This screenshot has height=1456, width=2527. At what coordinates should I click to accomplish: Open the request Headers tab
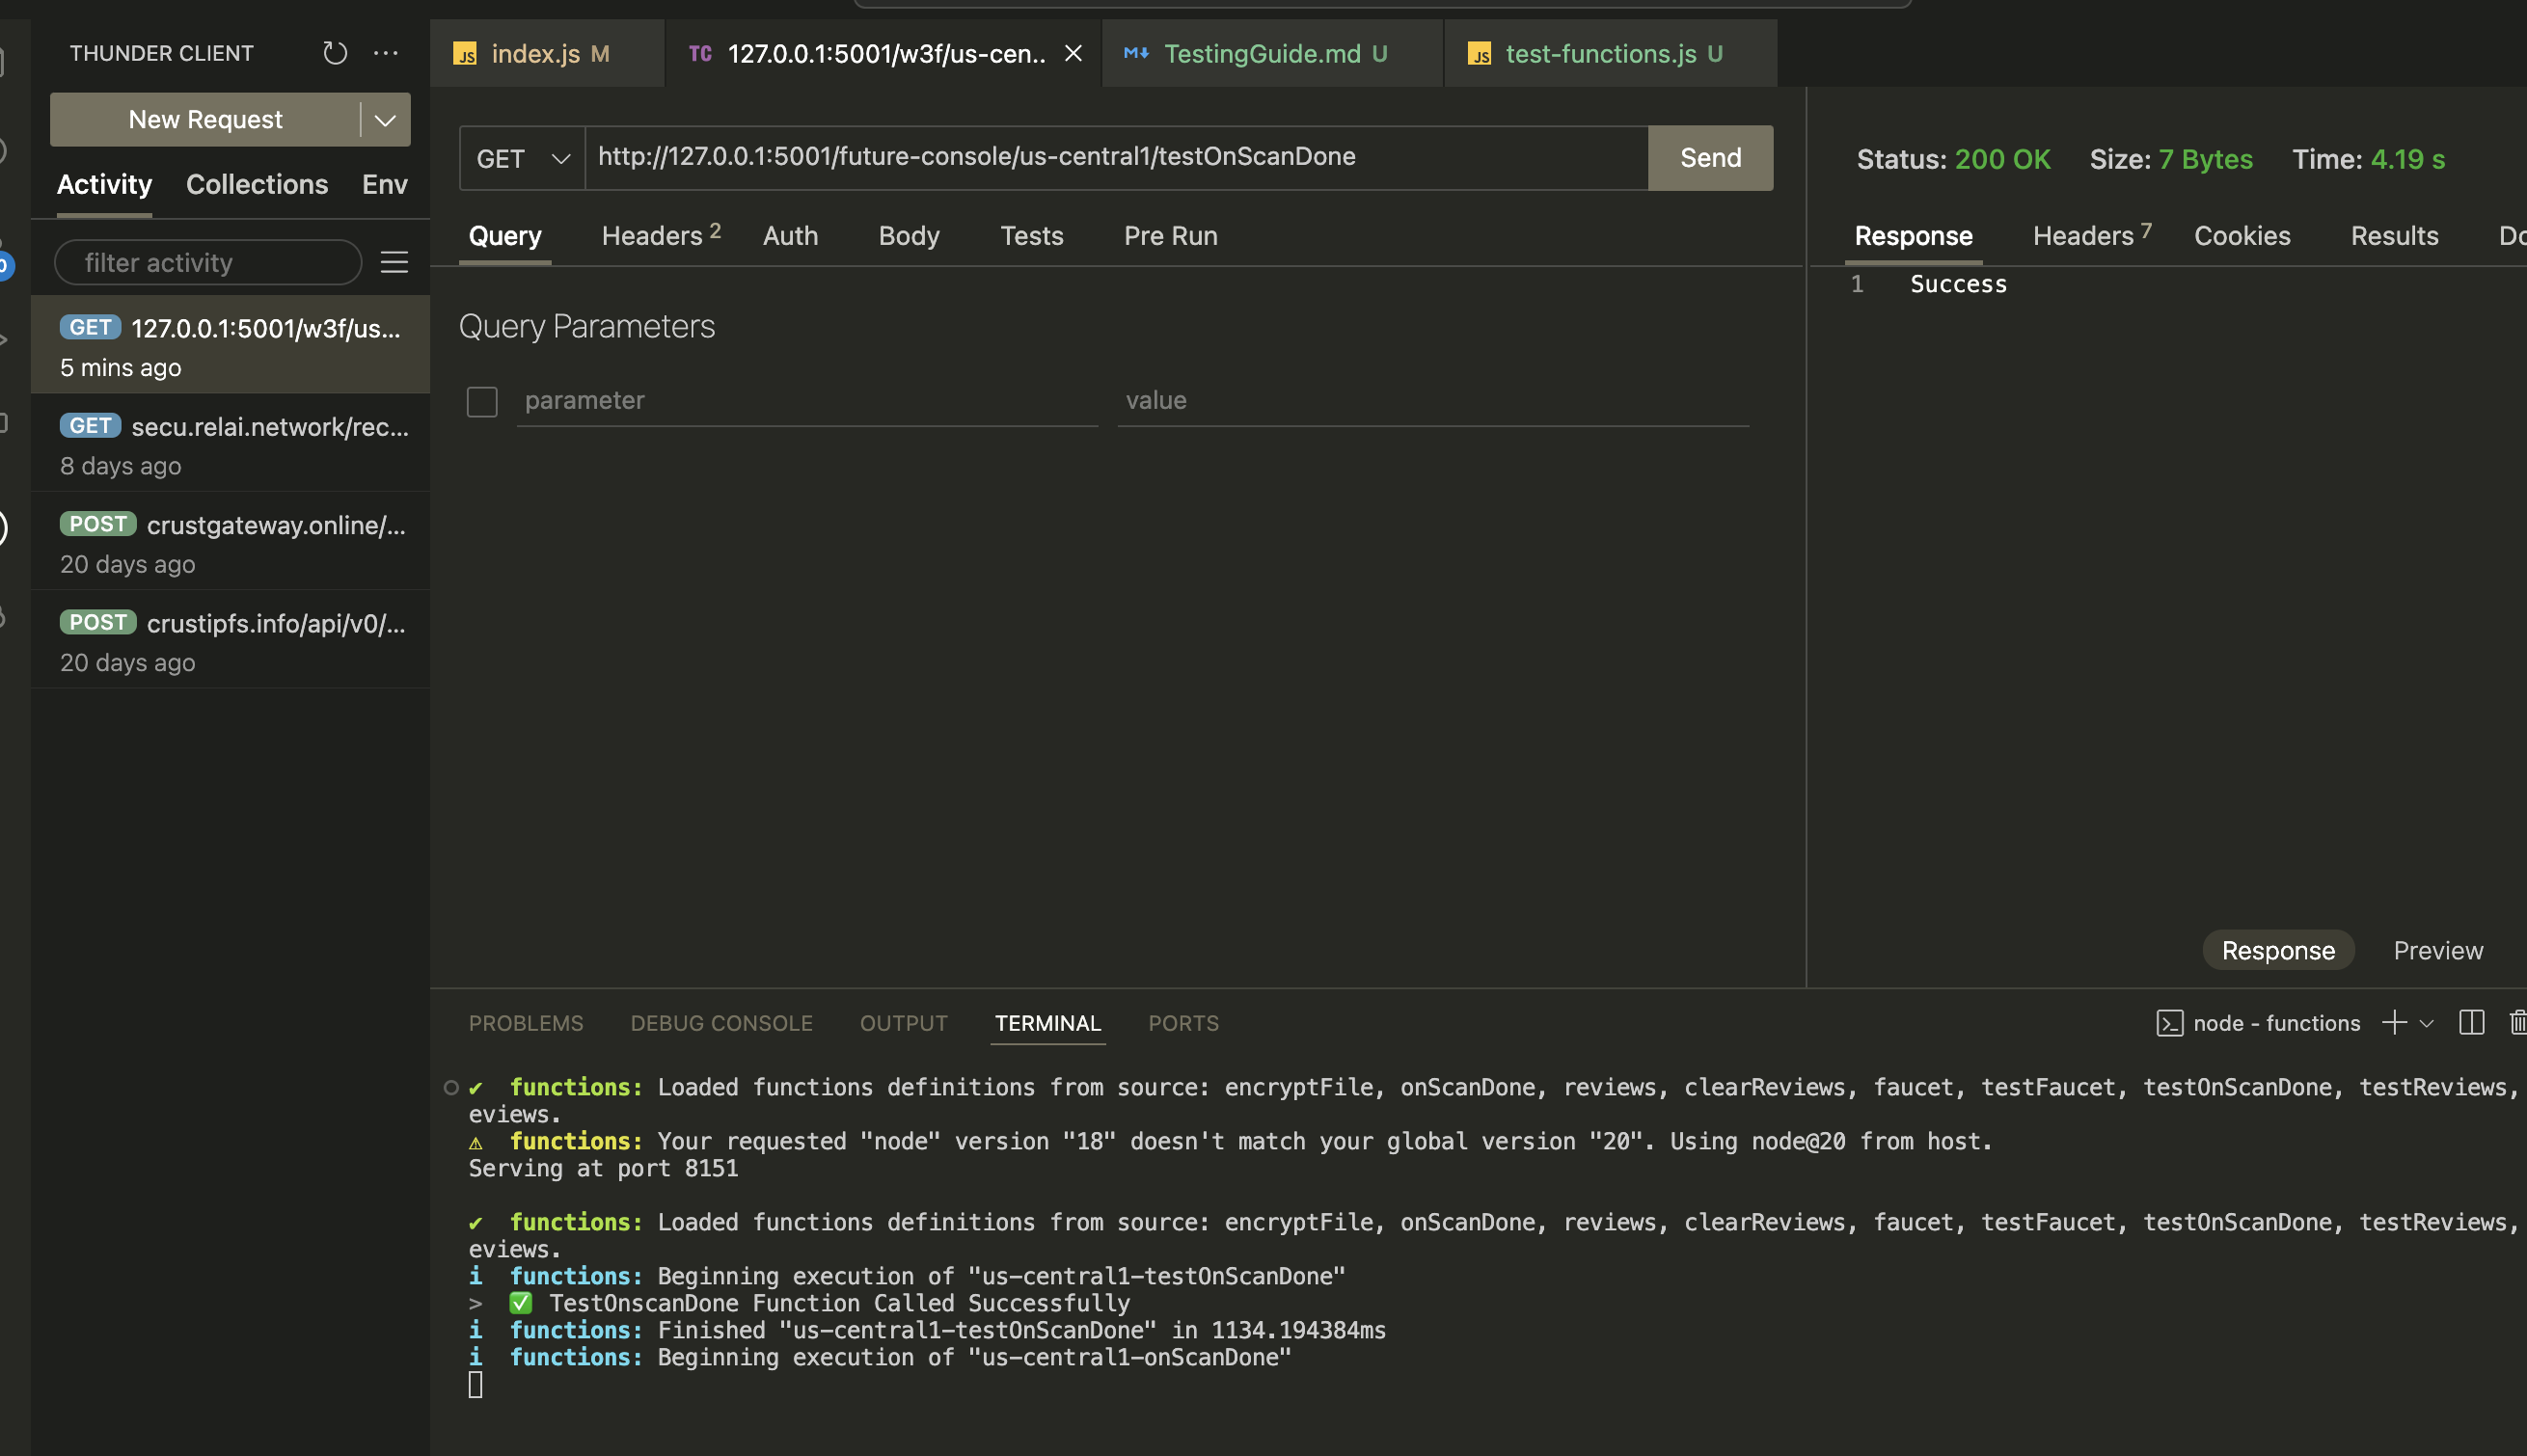pyautogui.click(x=660, y=236)
